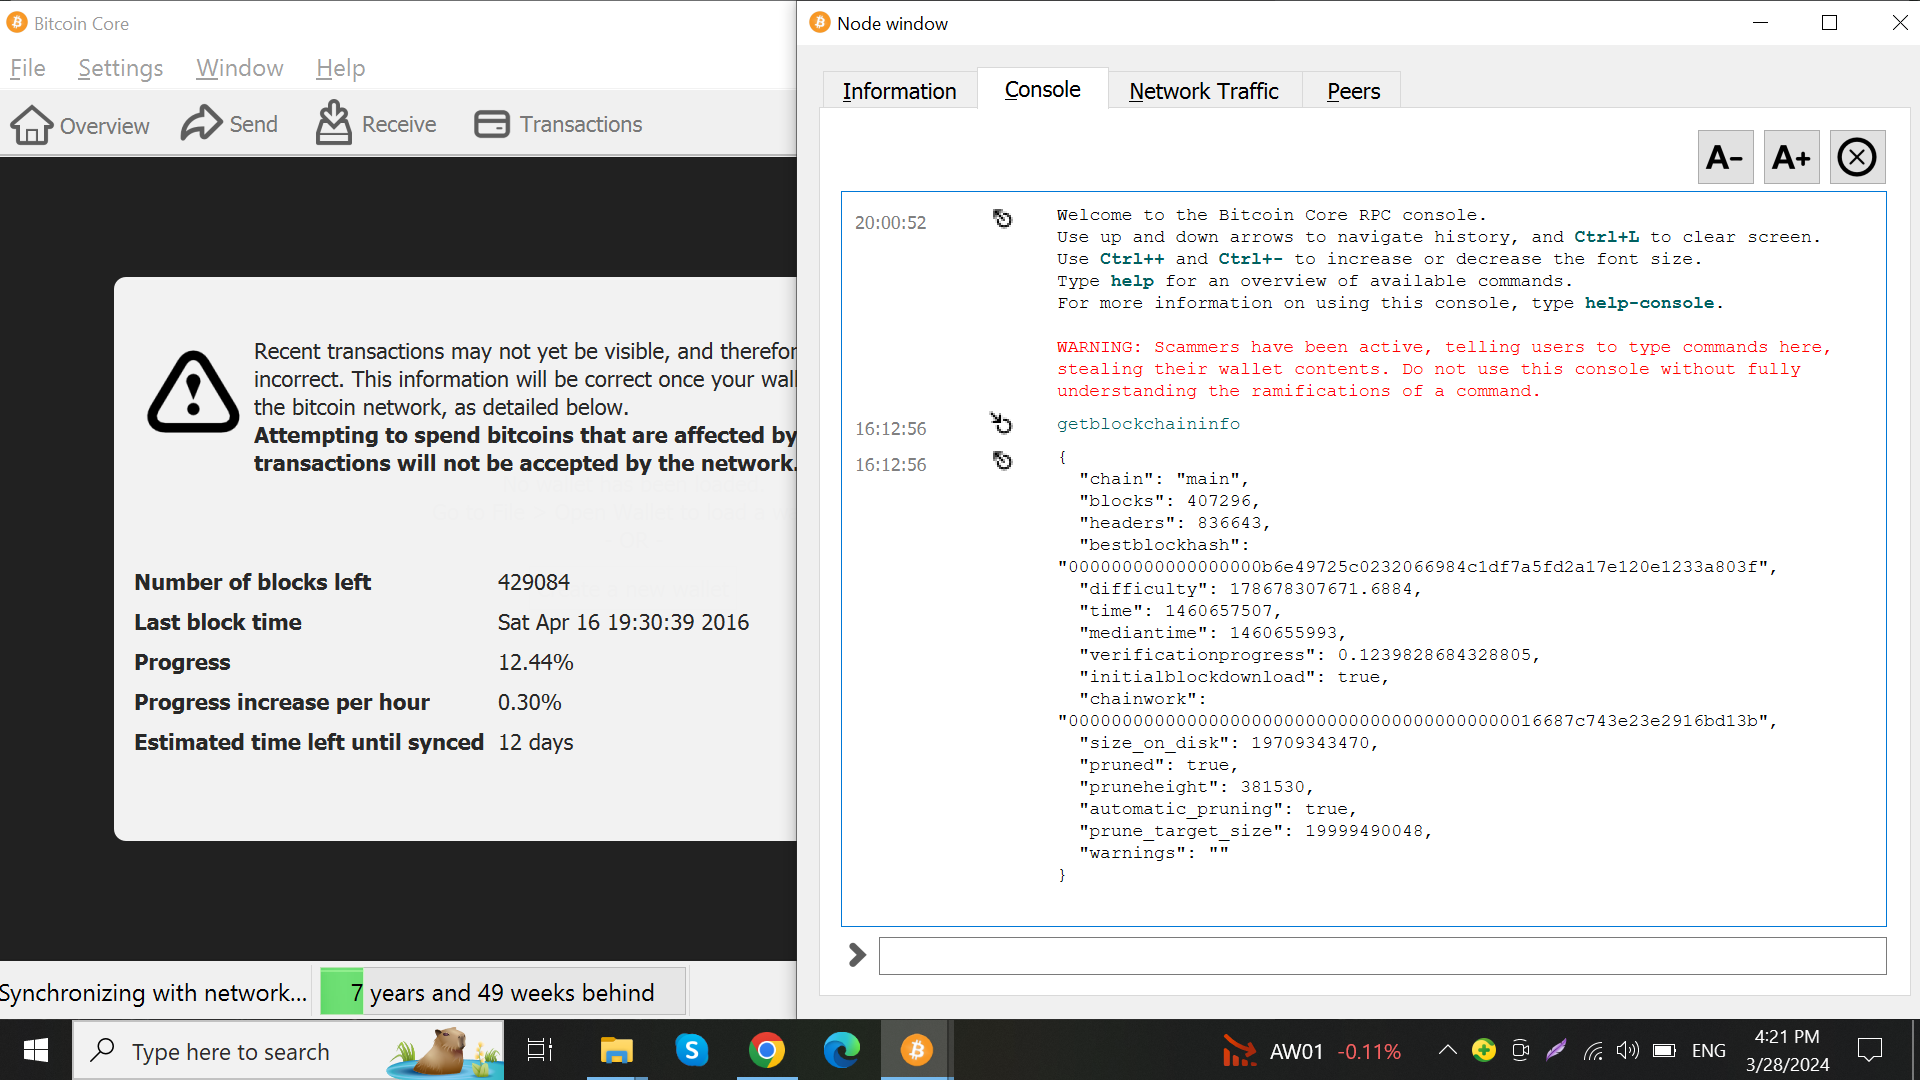Expand hidden system tray icons
Image resolution: width=1920 pixels, height=1080 pixels.
tap(1447, 1050)
